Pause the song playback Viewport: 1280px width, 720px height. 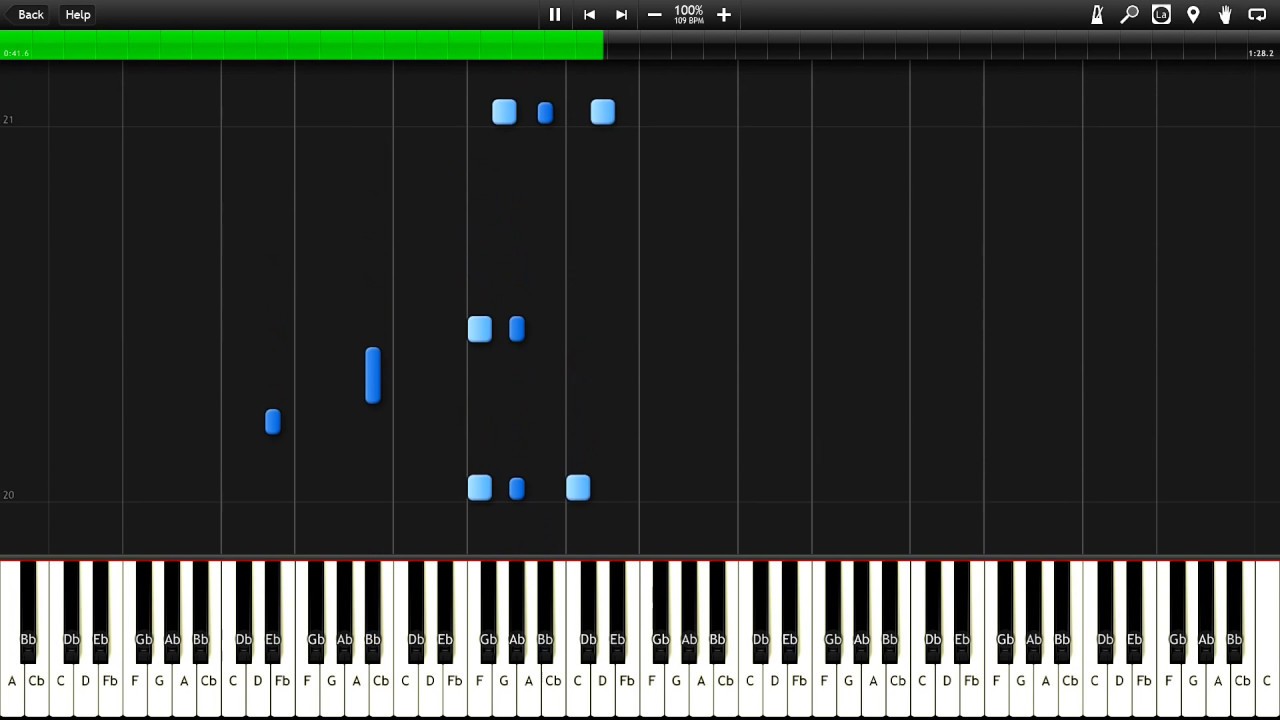555,14
